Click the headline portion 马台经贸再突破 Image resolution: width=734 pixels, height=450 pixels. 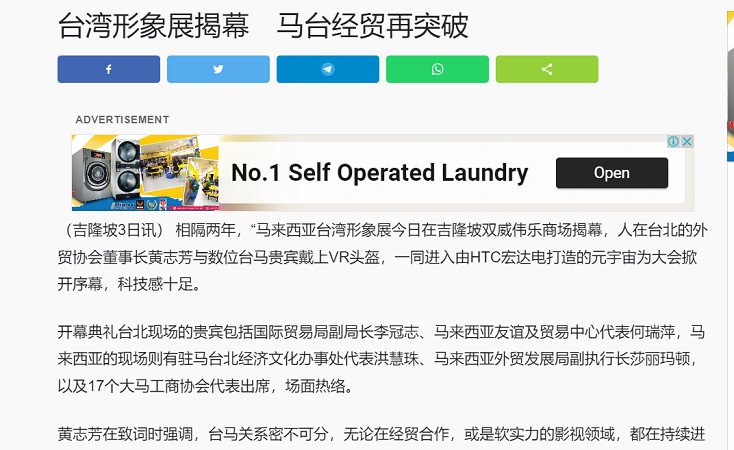click(372, 26)
